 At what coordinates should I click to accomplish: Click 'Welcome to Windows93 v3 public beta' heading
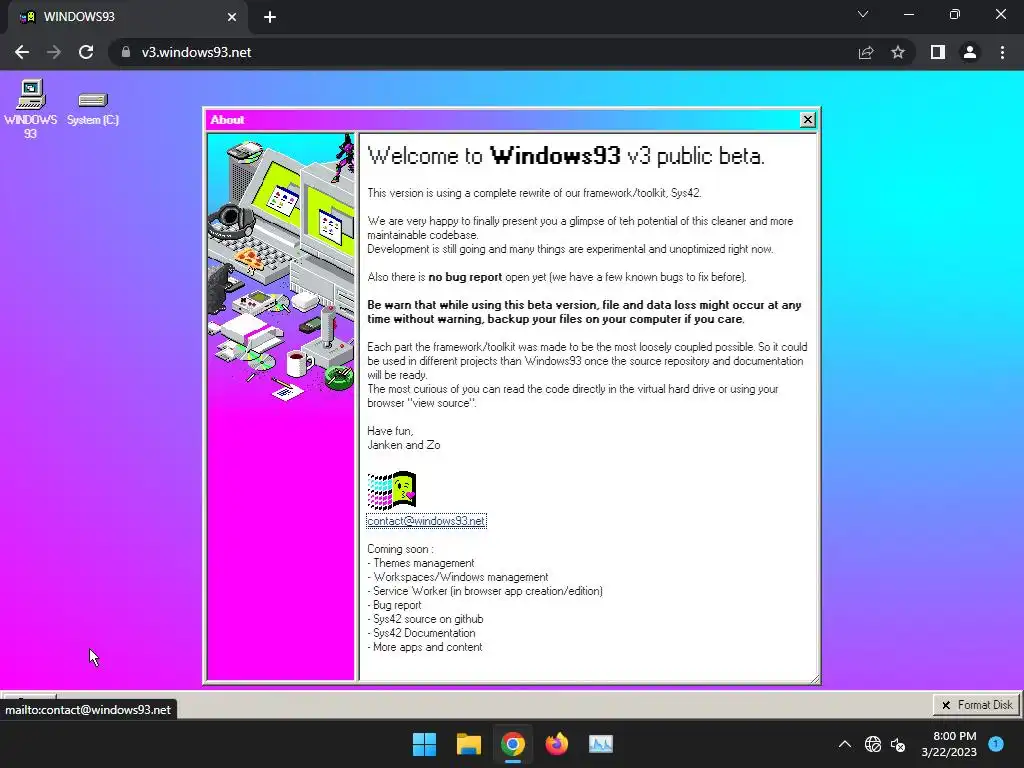point(566,156)
